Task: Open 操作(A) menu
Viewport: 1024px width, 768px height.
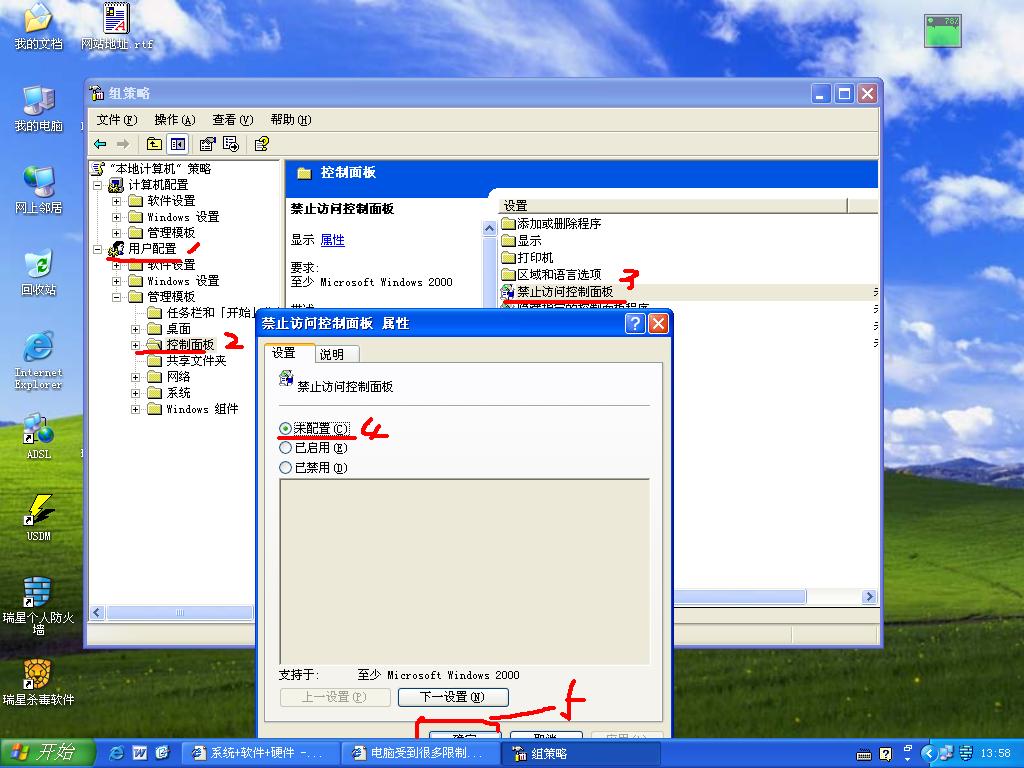Action: tap(174, 120)
